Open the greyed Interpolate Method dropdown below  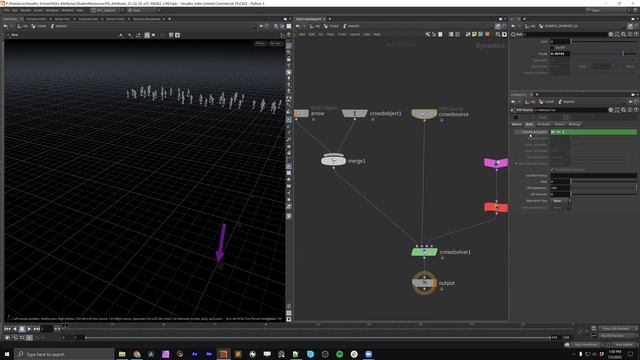(x=561, y=207)
